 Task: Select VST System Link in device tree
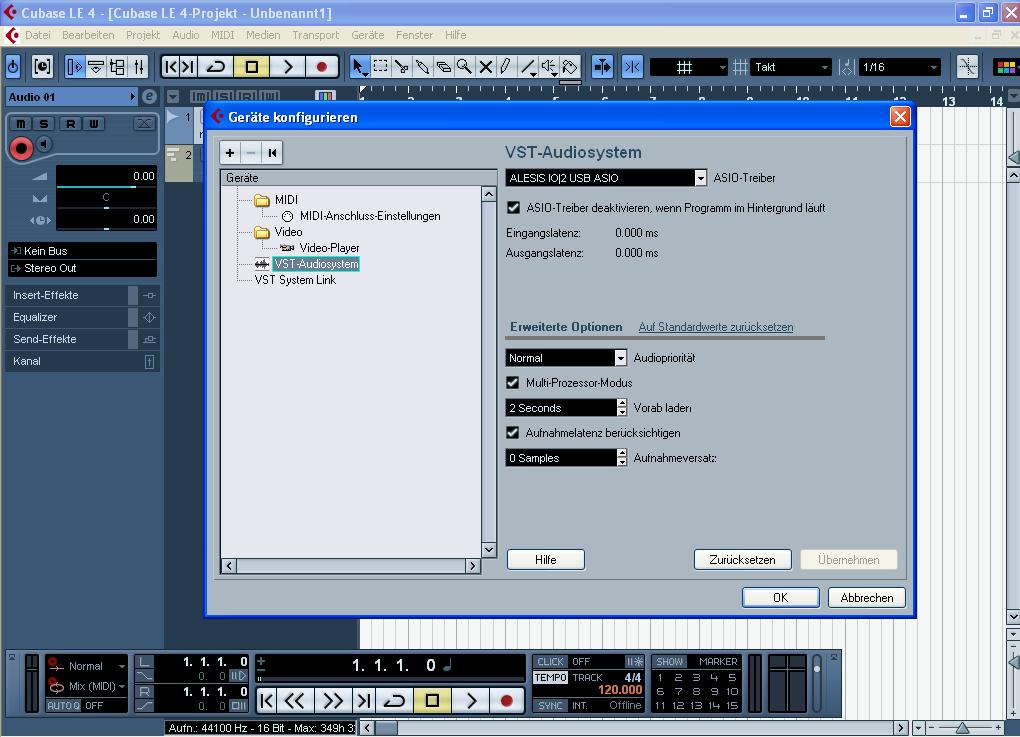pos(295,280)
